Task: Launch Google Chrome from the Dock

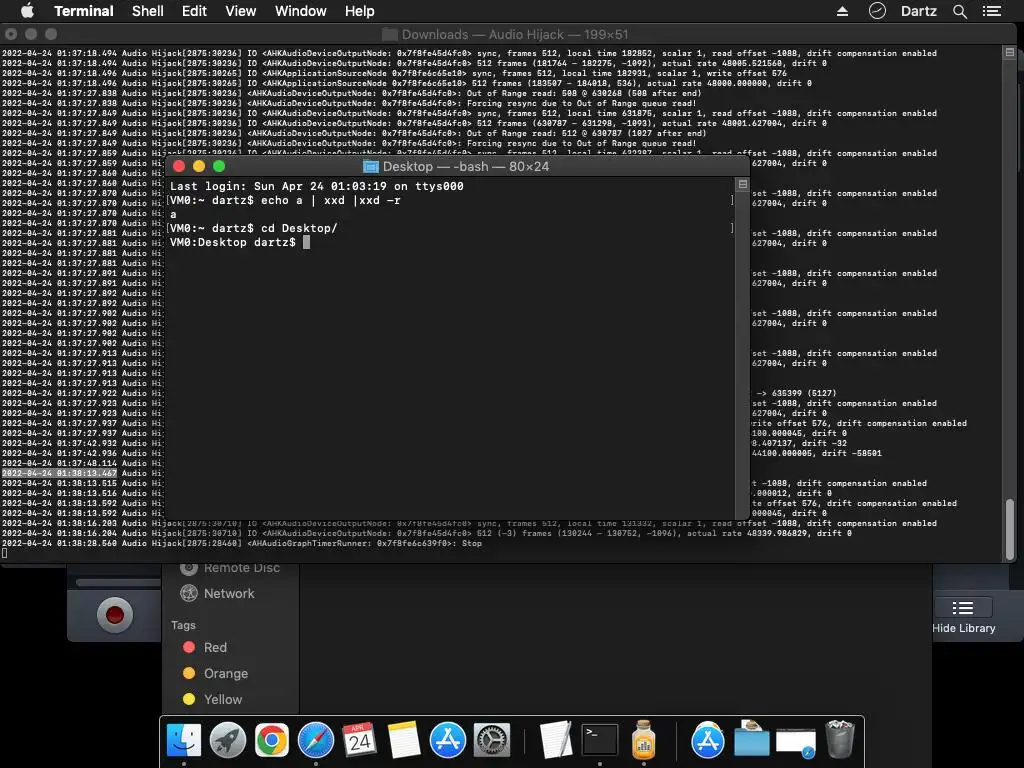Action: (x=272, y=740)
